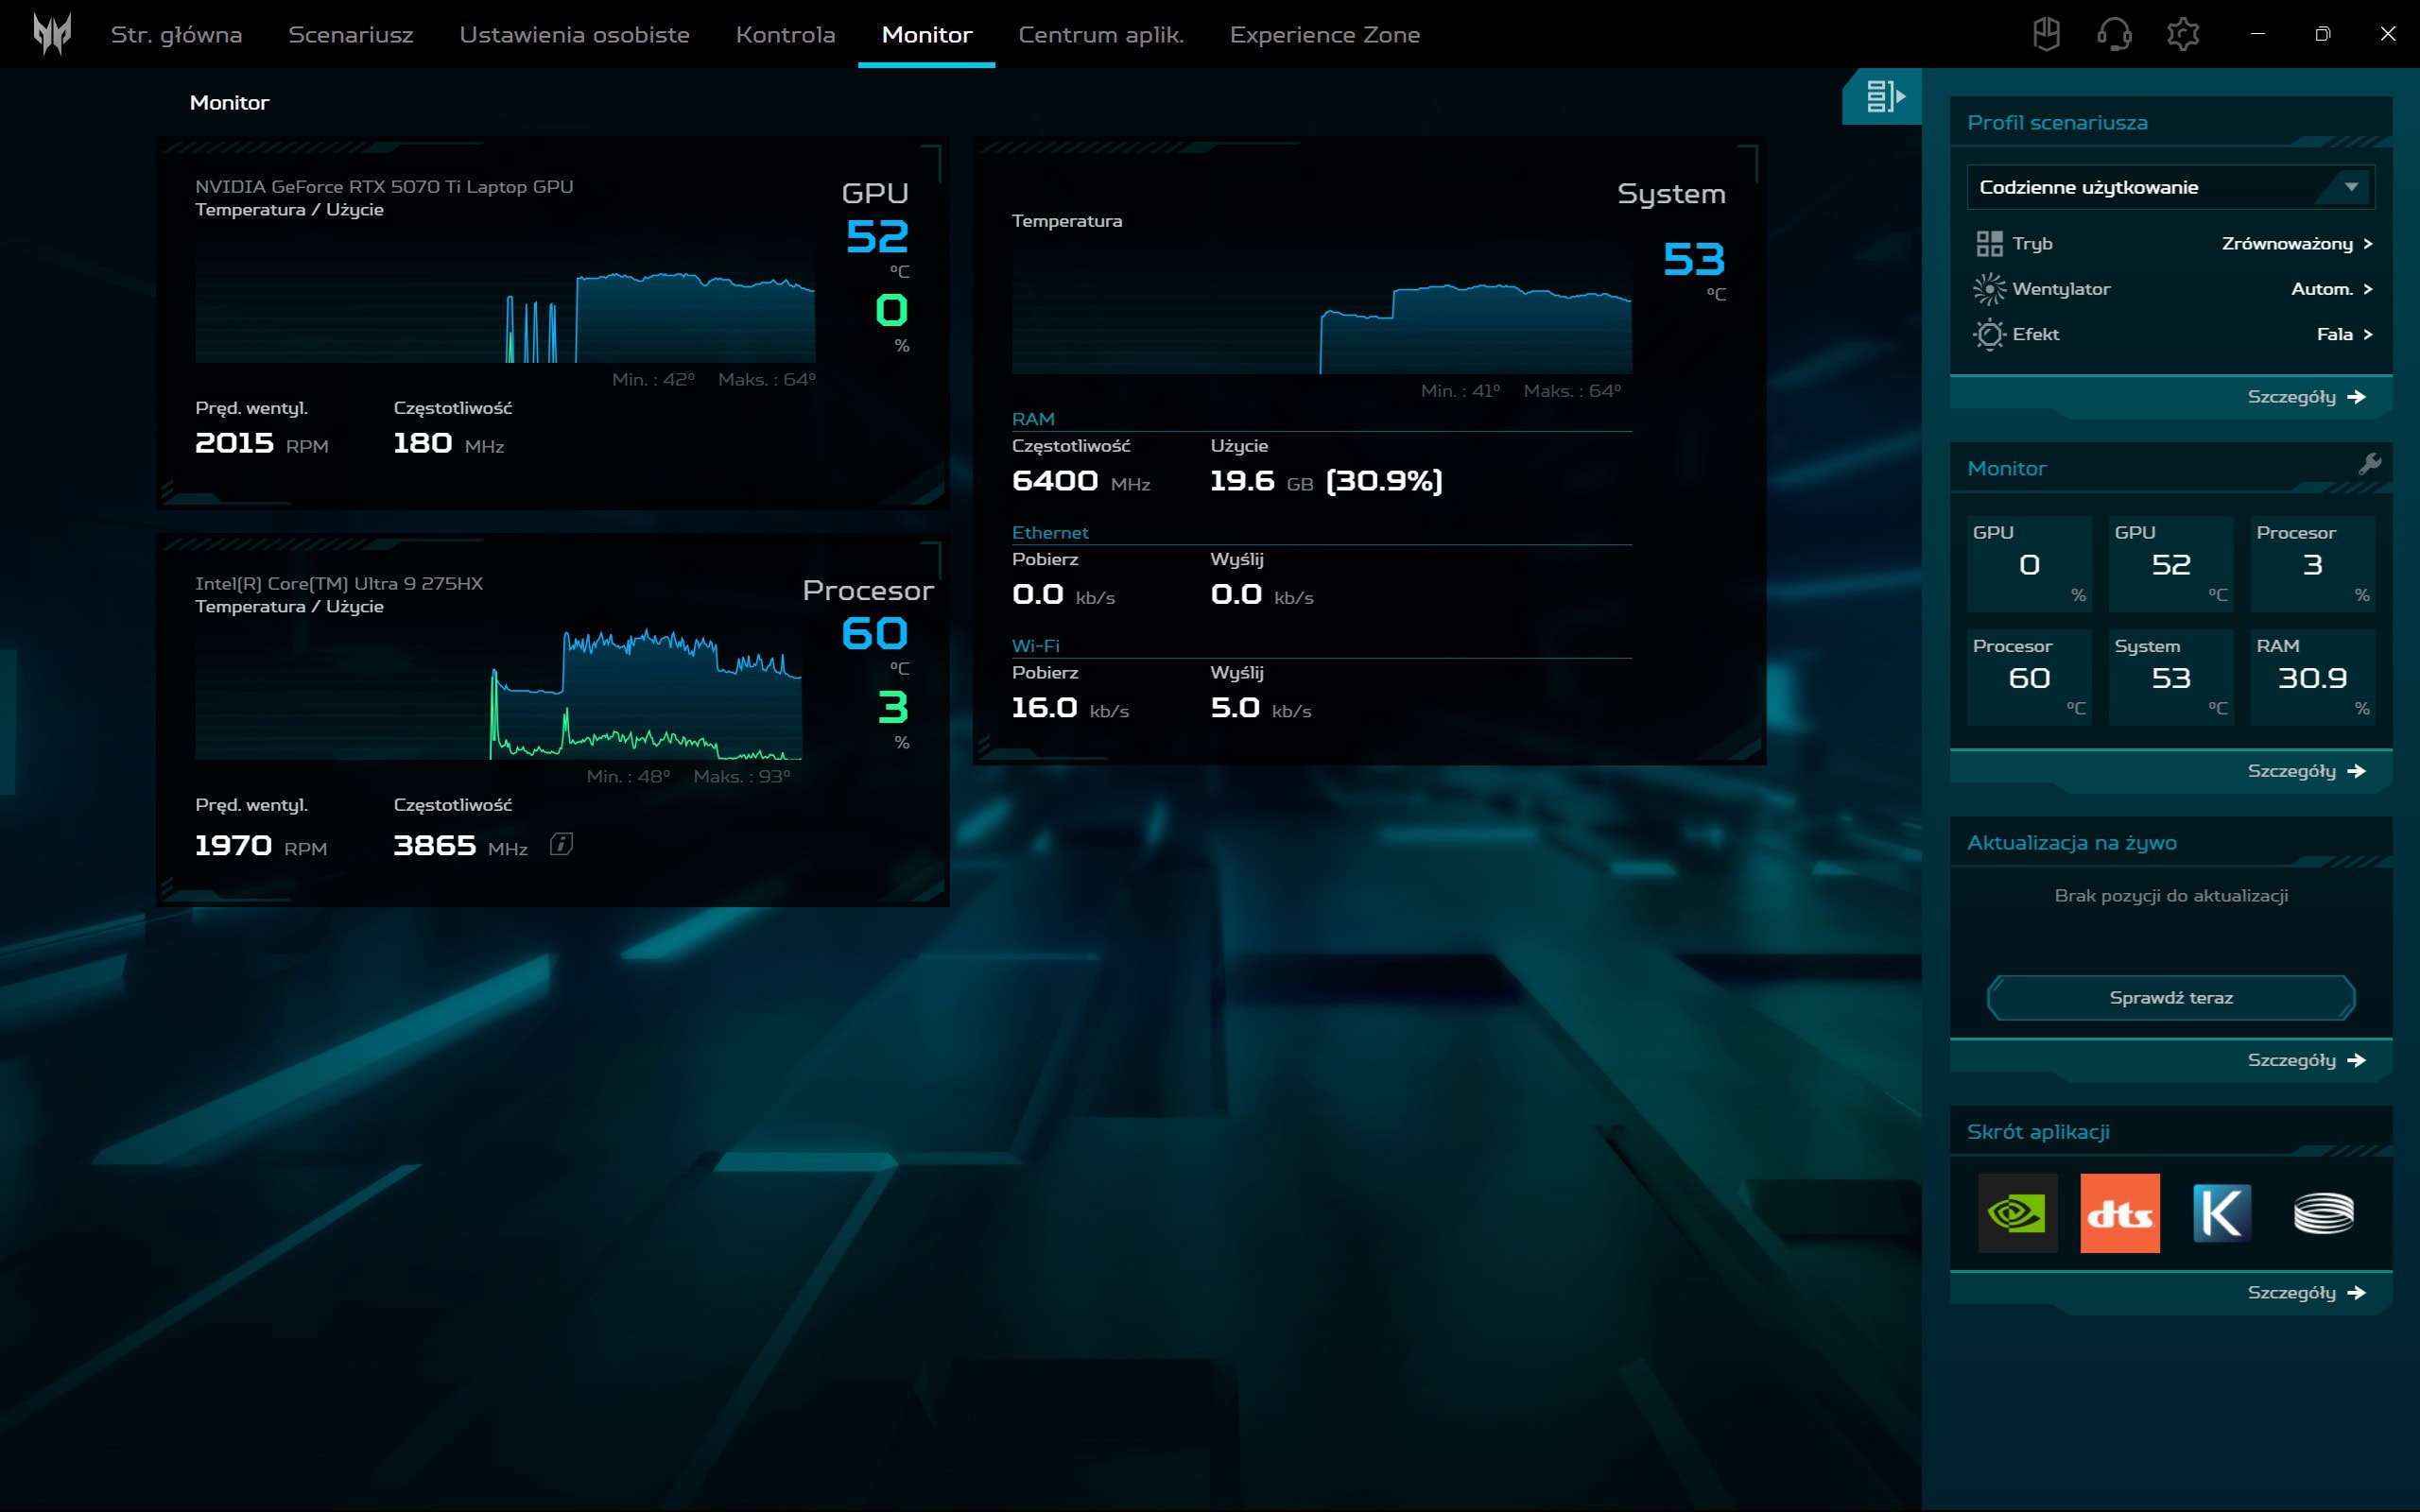Click the RAM 30.9% monitor tile
This screenshot has width=2420, height=1512.
click(2312, 676)
